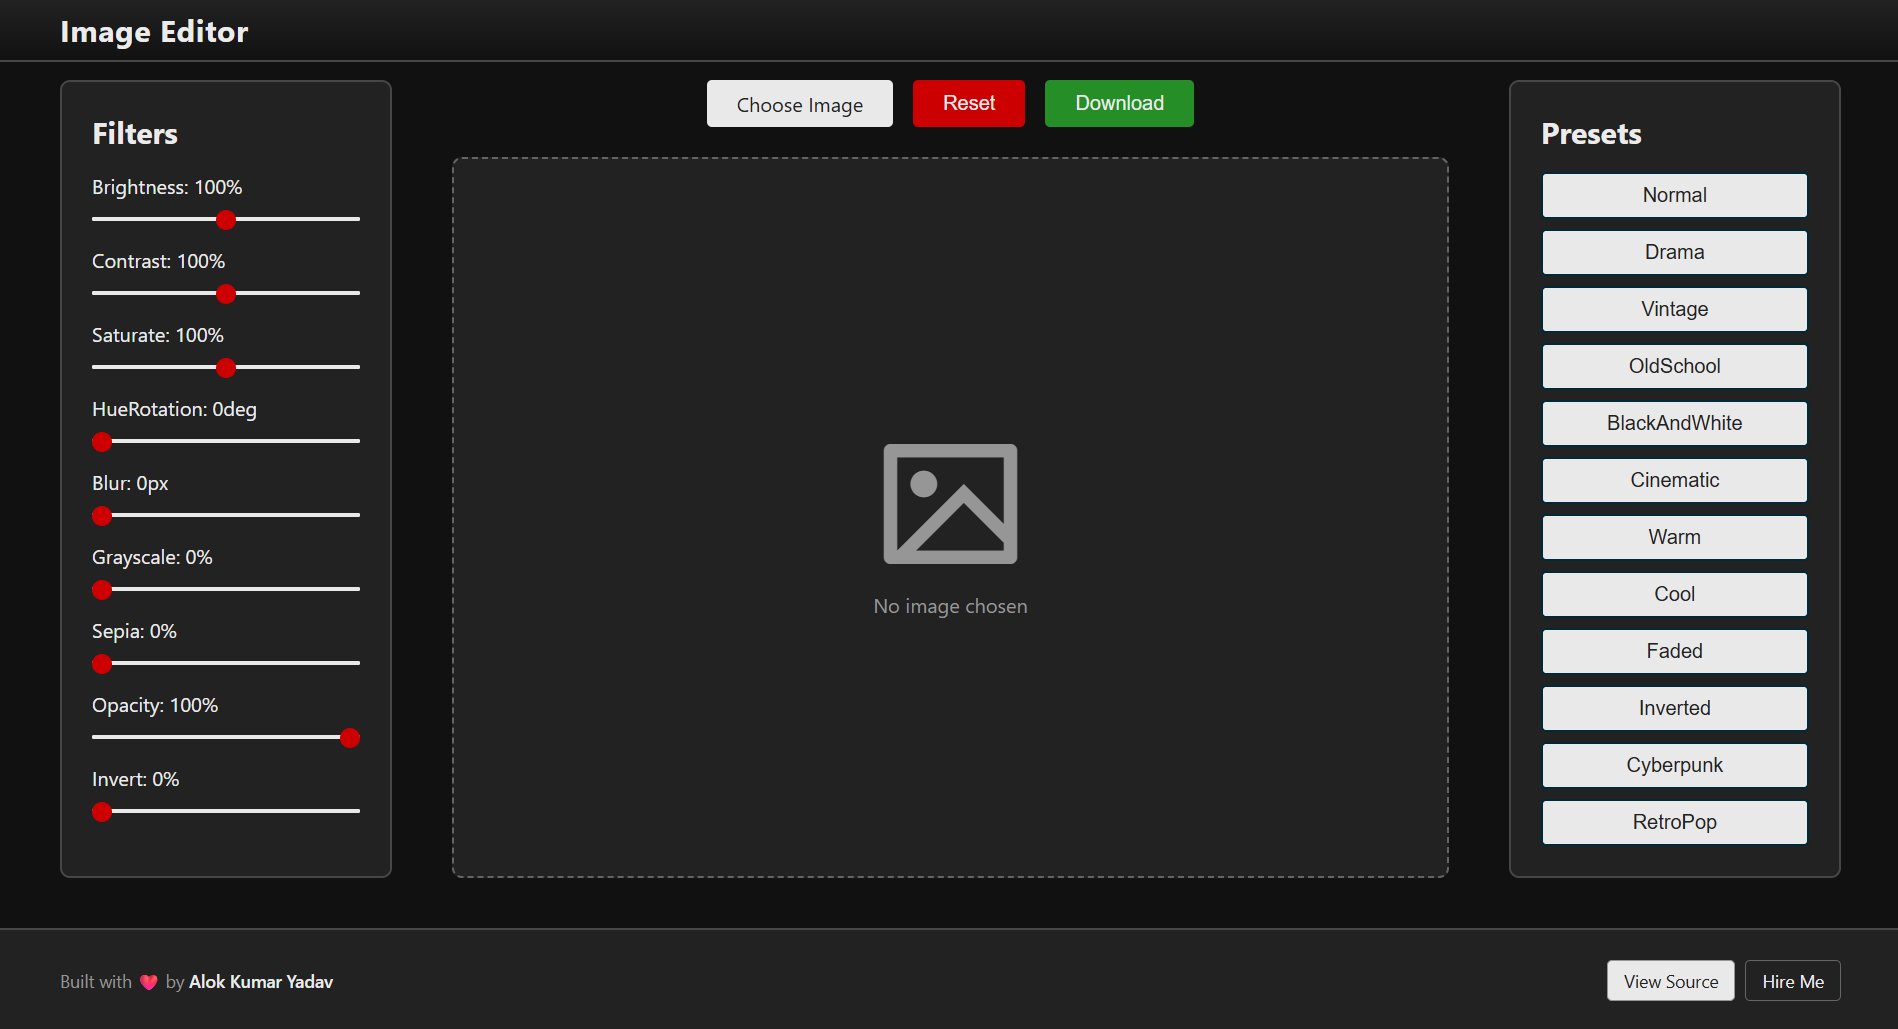Reset all filters with the Reset button

click(x=968, y=103)
